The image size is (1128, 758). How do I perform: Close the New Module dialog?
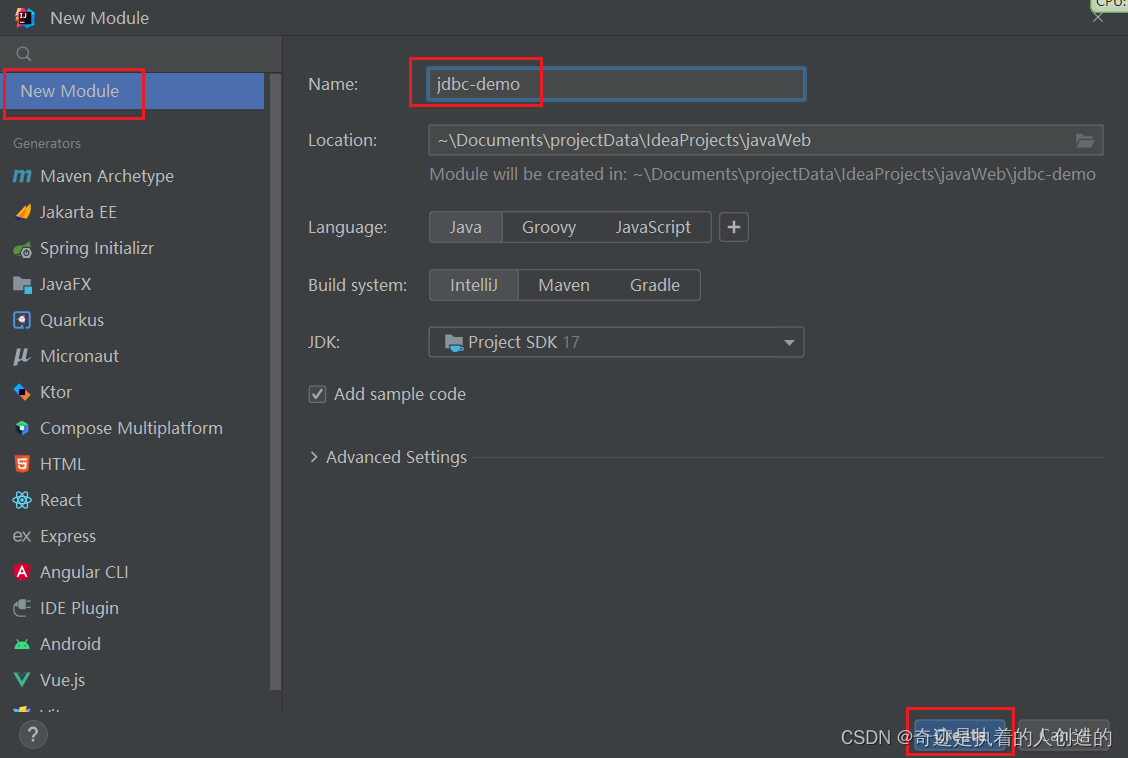point(1098,17)
